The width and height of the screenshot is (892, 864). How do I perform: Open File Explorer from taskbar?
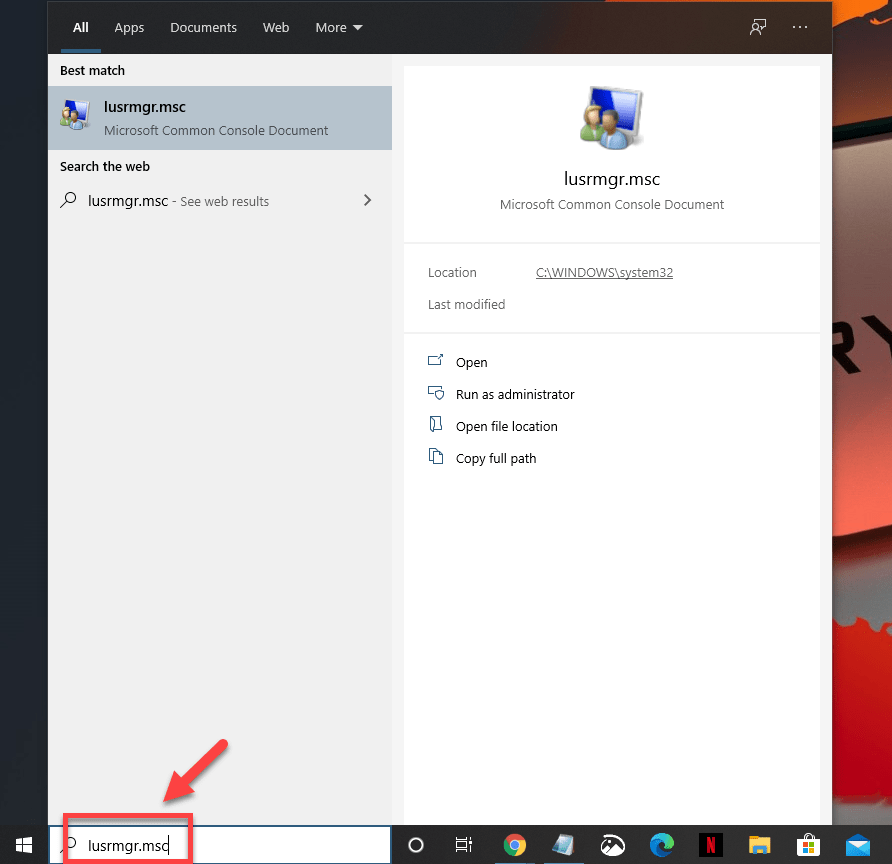click(759, 846)
